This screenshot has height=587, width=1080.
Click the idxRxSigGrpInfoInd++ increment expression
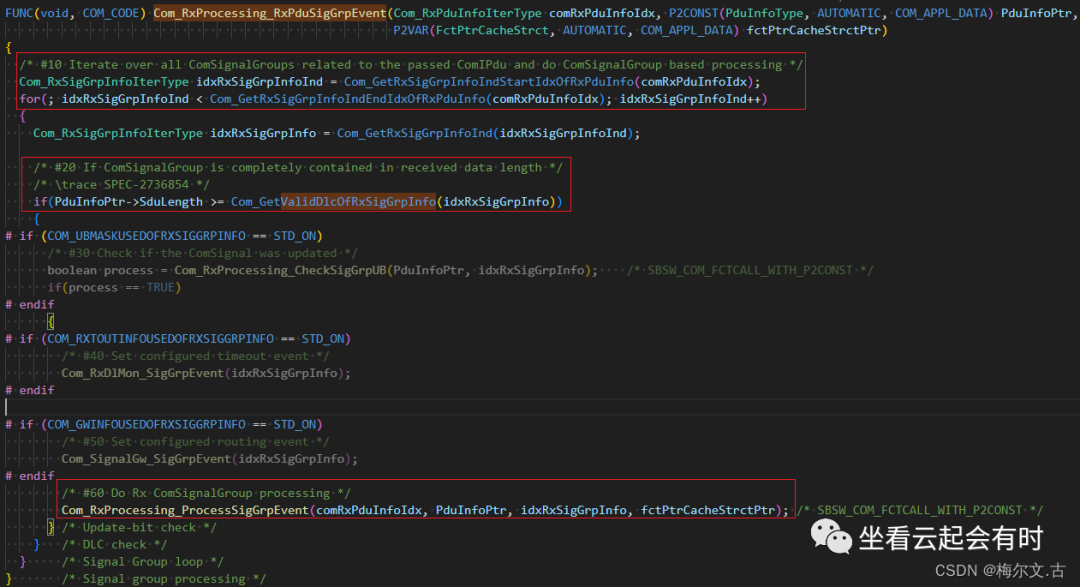pyautogui.click(x=690, y=99)
